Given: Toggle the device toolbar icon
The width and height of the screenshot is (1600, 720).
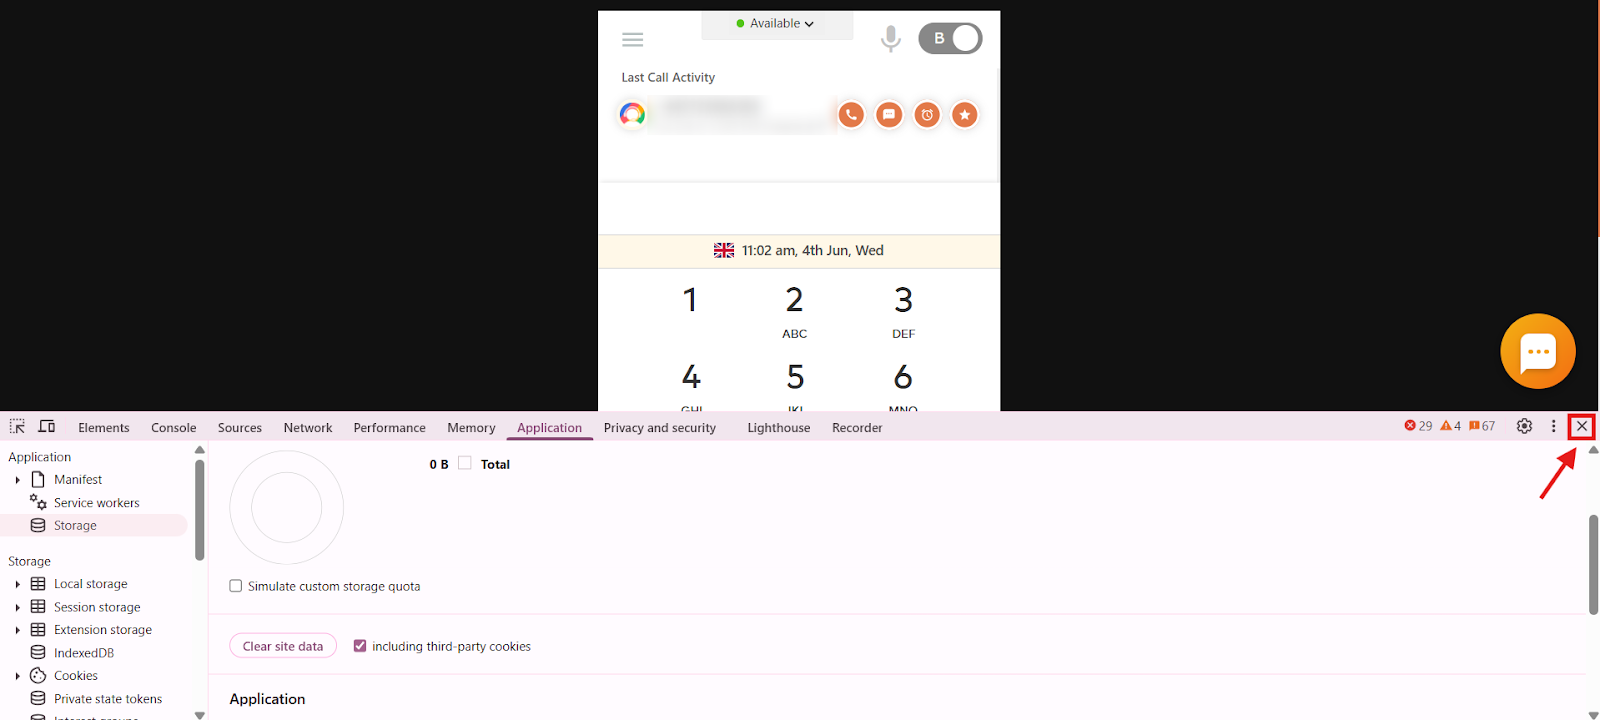Looking at the screenshot, I should coord(47,427).
